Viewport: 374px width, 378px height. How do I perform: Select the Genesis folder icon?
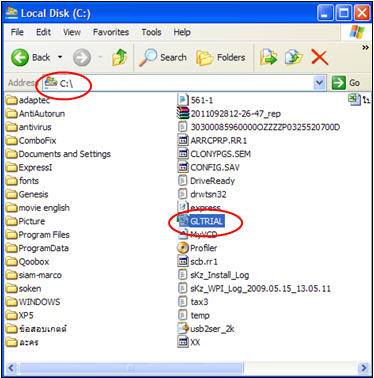pos(12,194)
